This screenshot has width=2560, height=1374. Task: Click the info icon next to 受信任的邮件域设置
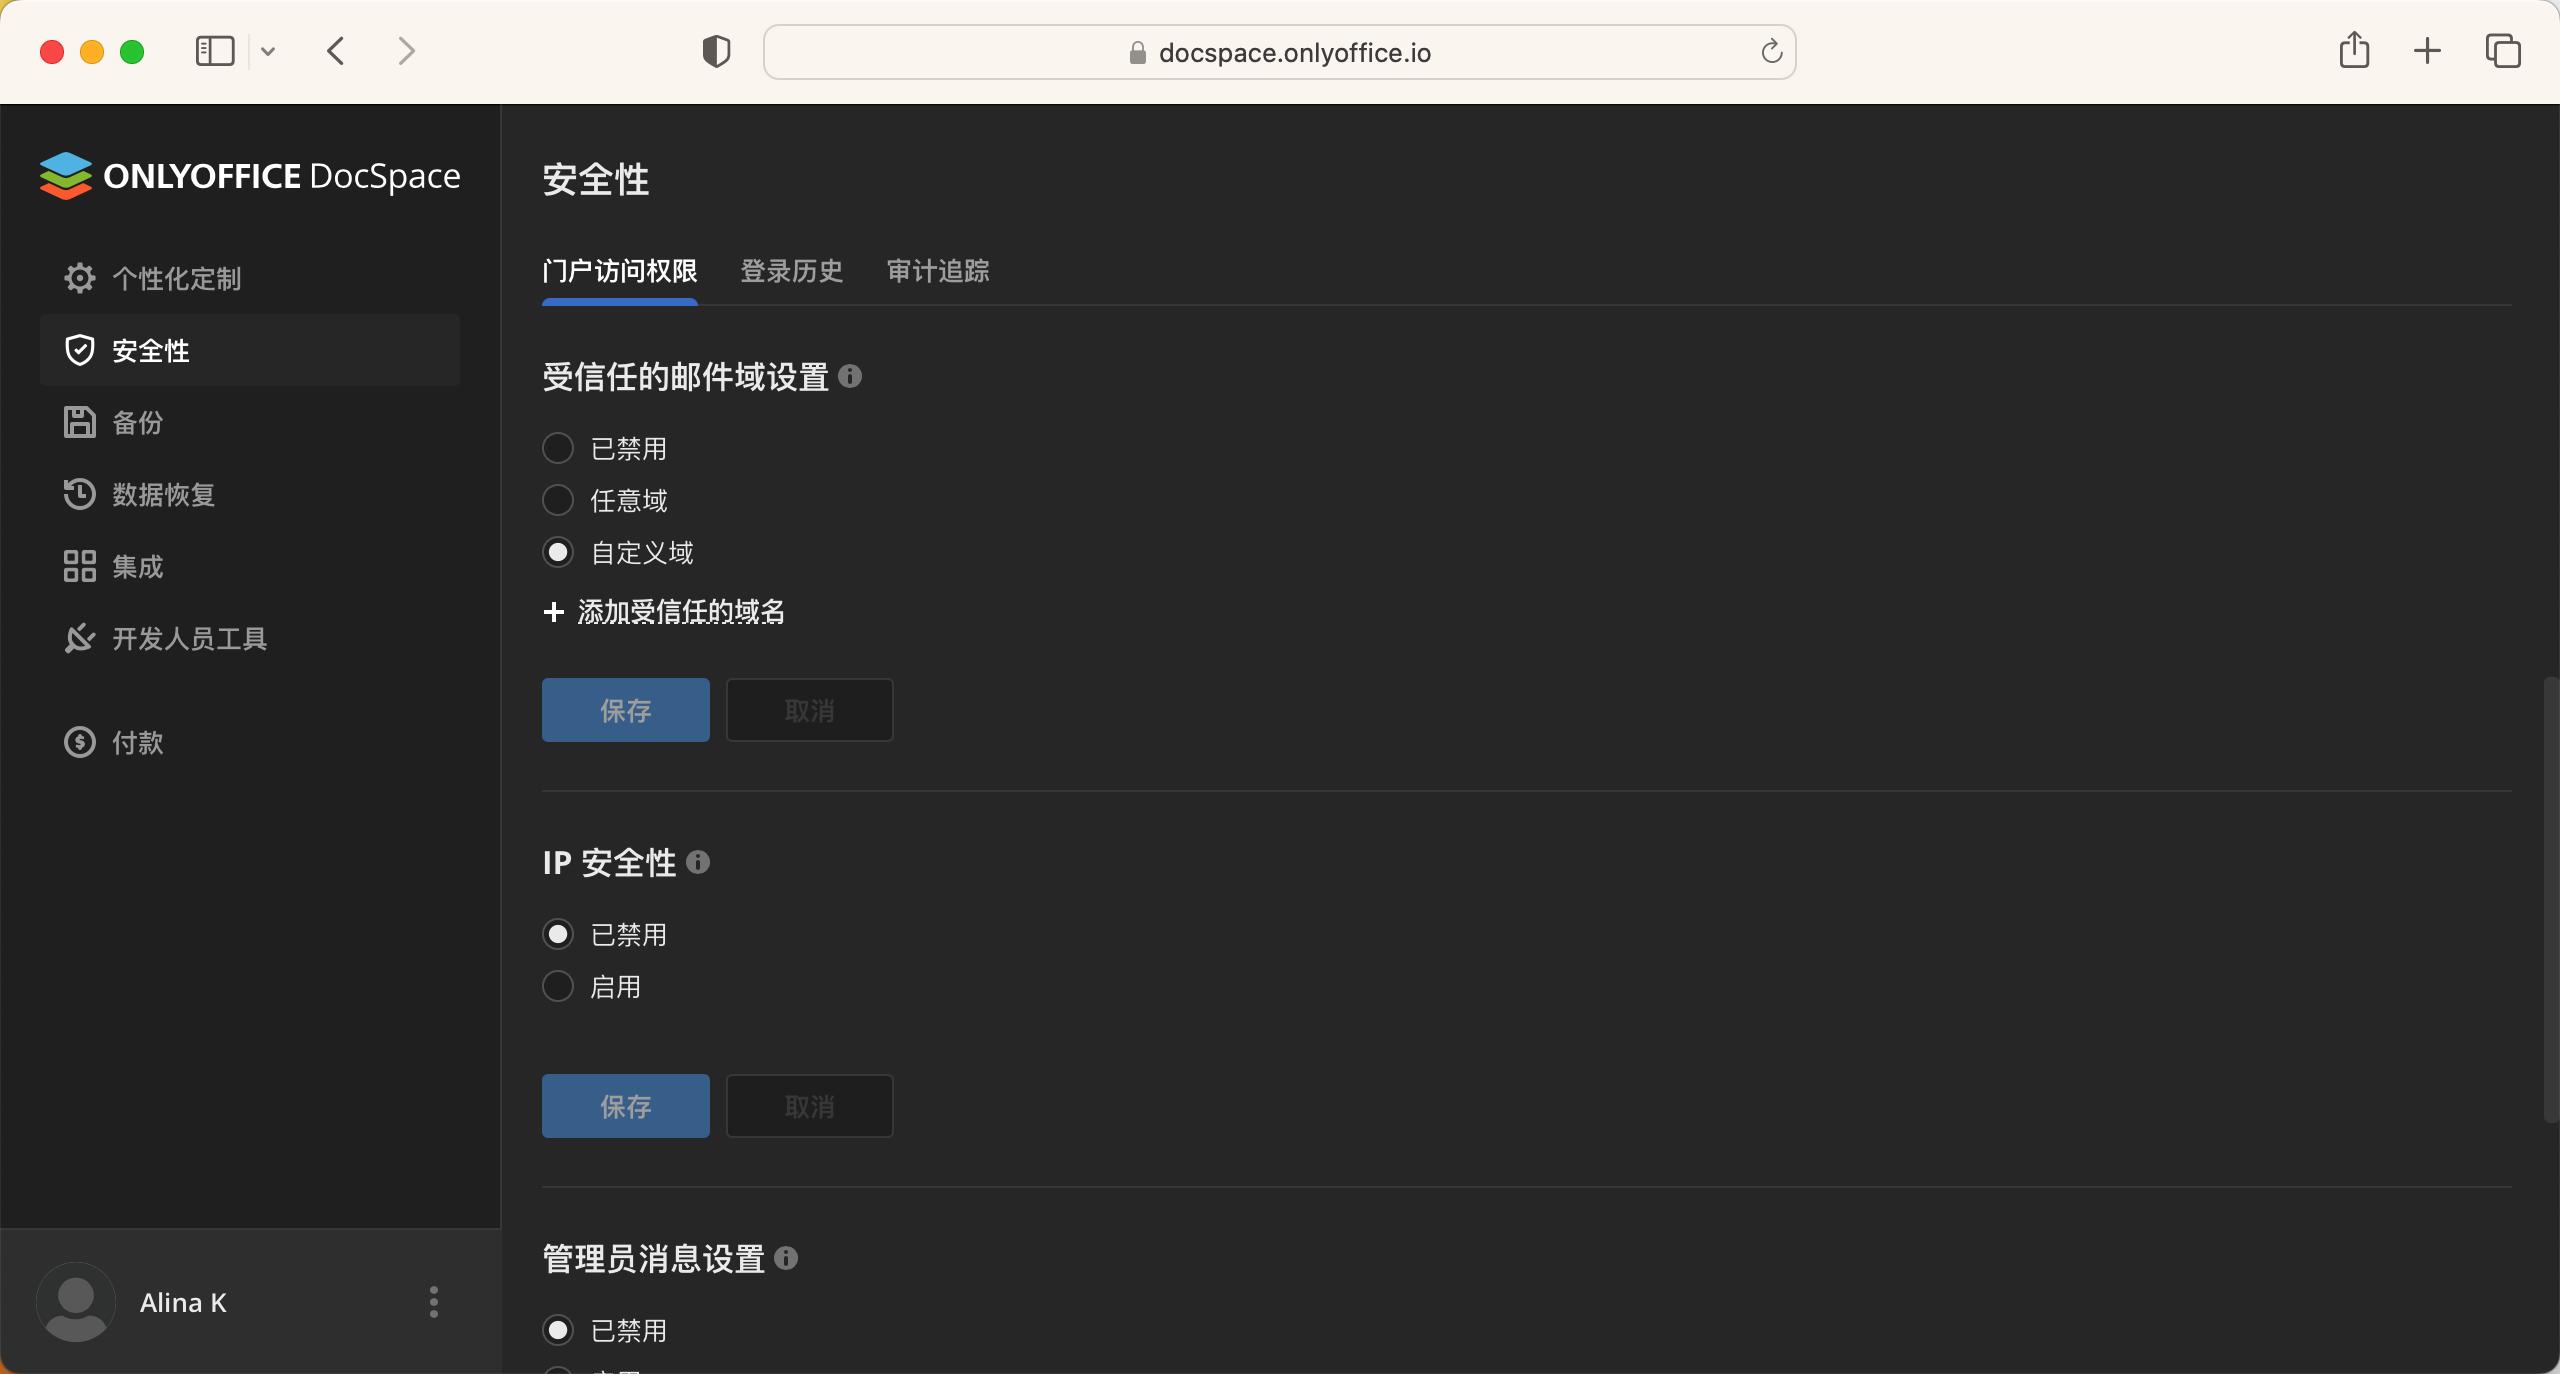pyautogui.click(x=849, y=377)
